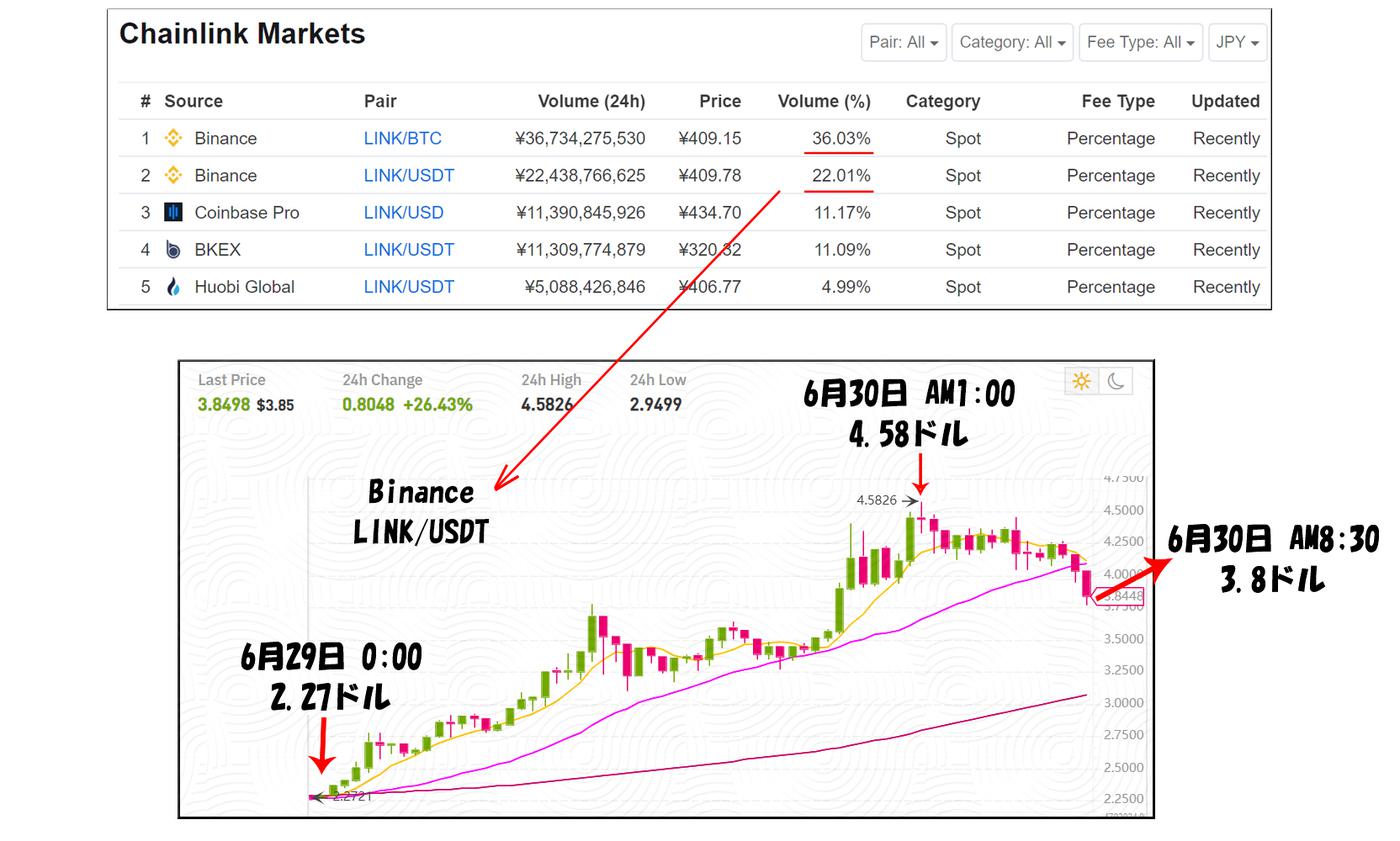1400x841 pixels.
Task: Click volume ¥22,438,766,625
Action: pyautogui.click(x=580, y=175)
